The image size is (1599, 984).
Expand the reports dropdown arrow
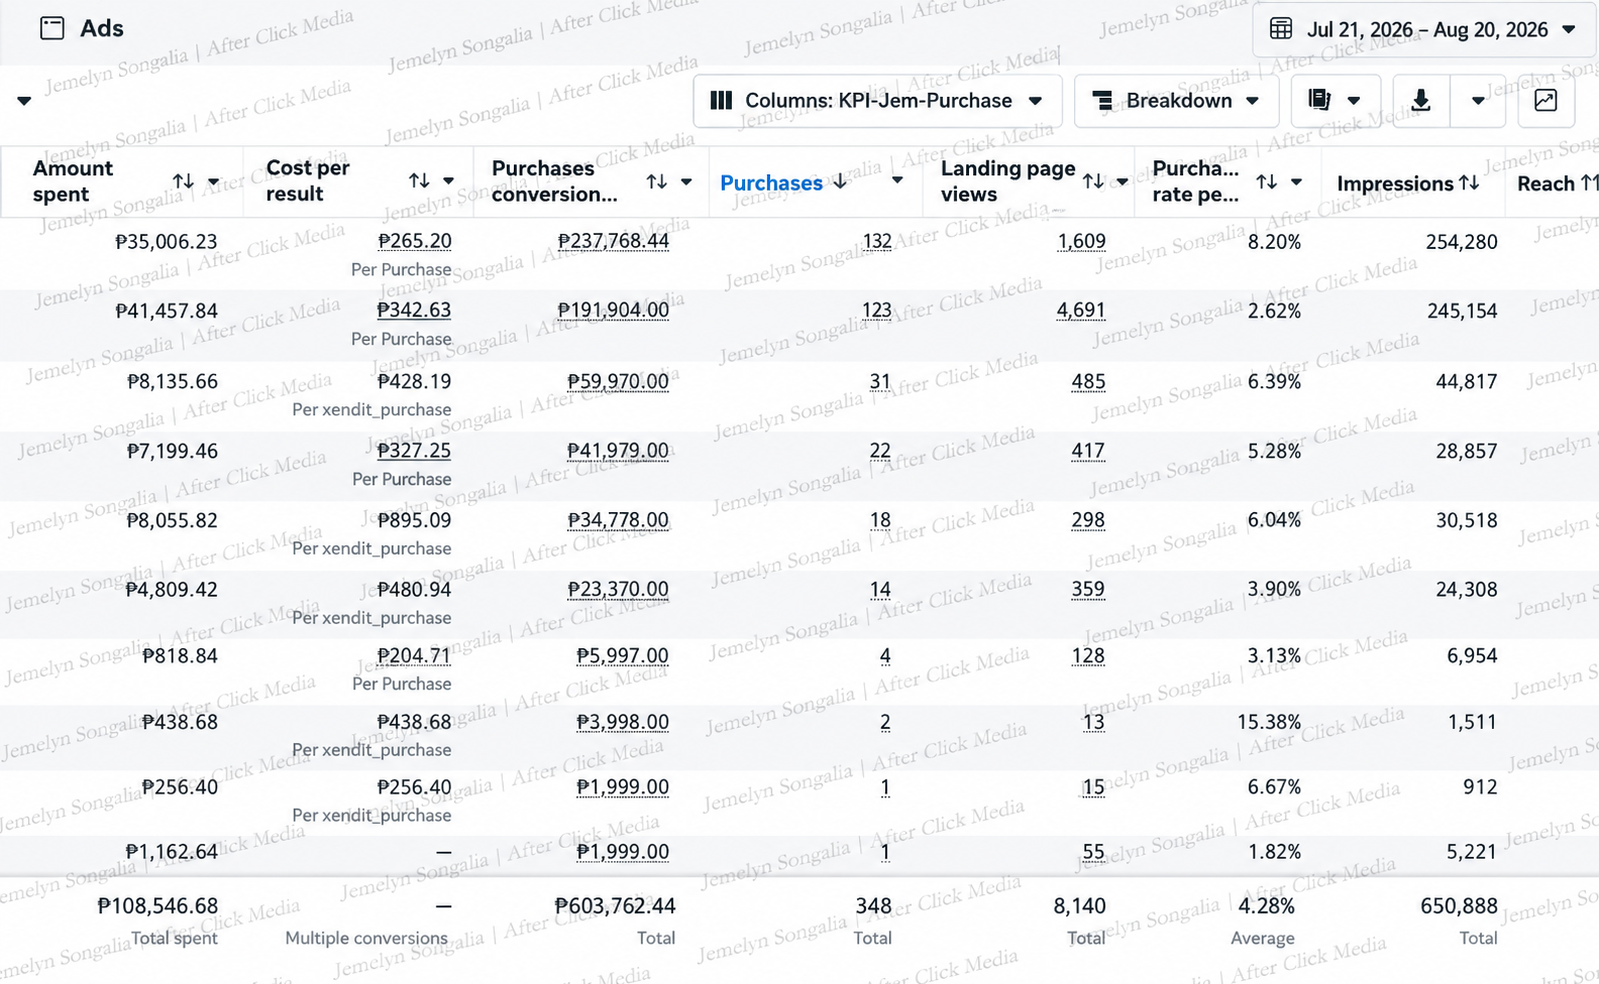coord(1354,101)
